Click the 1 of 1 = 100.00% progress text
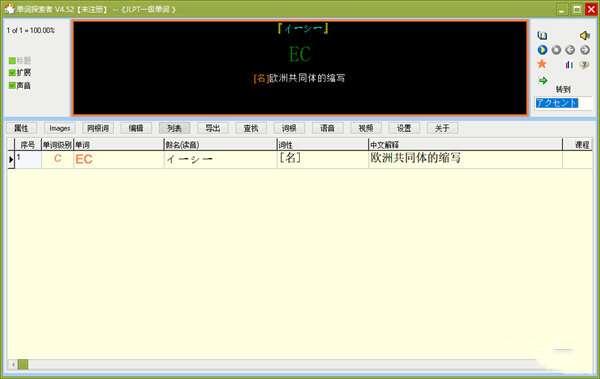 click(x=31, y=30)
